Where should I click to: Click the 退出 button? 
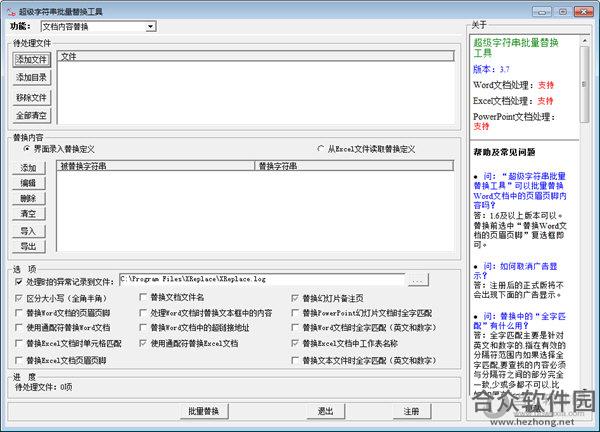click(325, 411)
